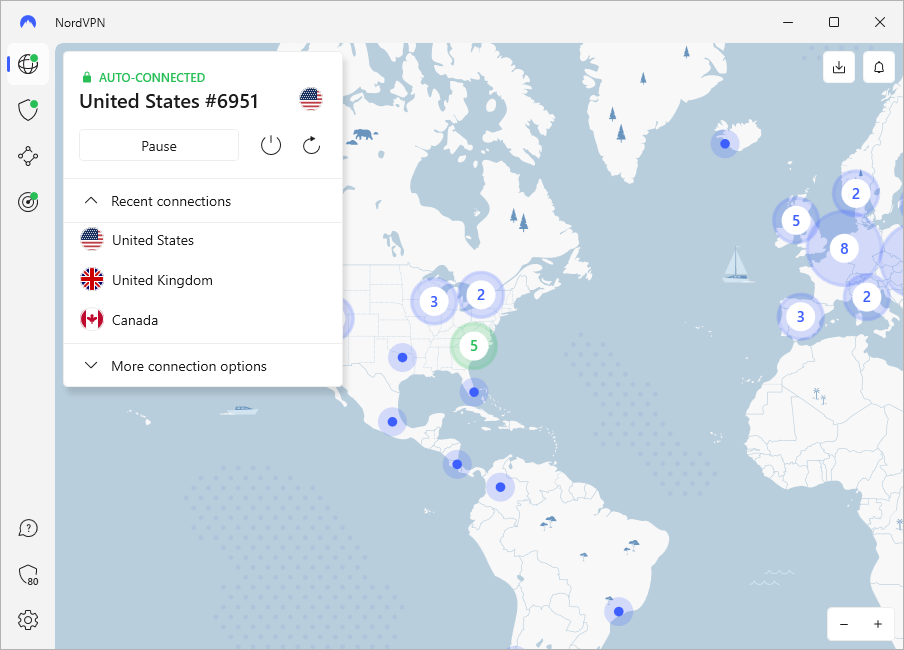The width and height of the screenshot is (904, 650).
Task: Open the Meshnet sidebar panel
Action: [27, 155]
